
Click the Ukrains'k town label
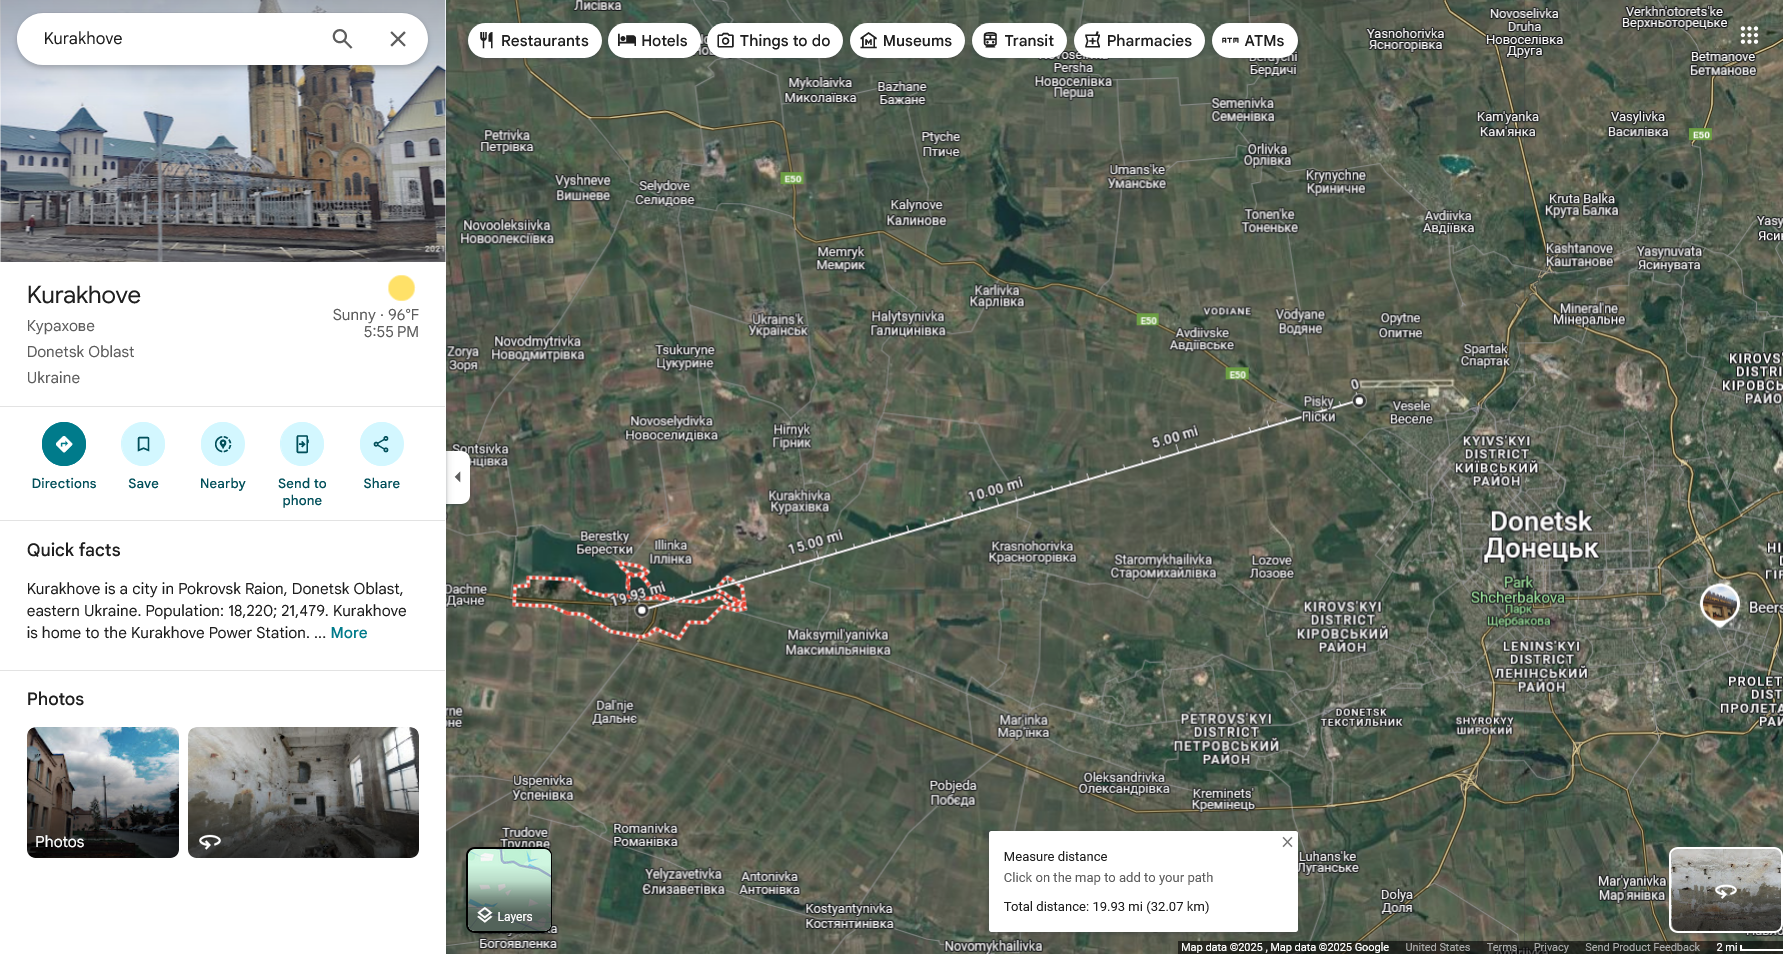[778, 325]
